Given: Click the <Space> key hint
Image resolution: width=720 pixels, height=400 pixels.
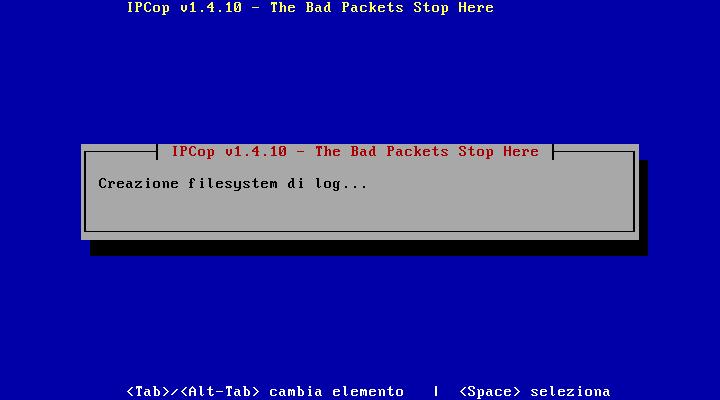Looking at the screenshot, I should 489,391.
